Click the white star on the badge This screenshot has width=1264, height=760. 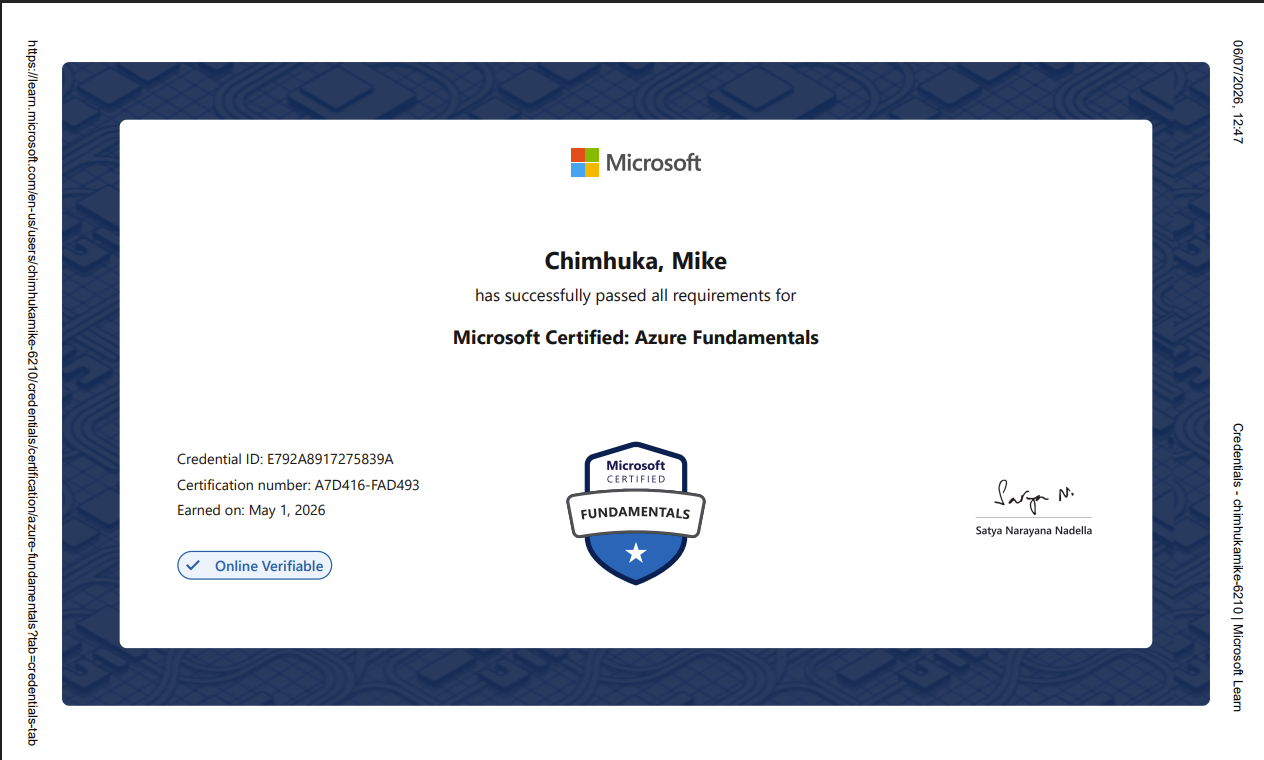636,553
